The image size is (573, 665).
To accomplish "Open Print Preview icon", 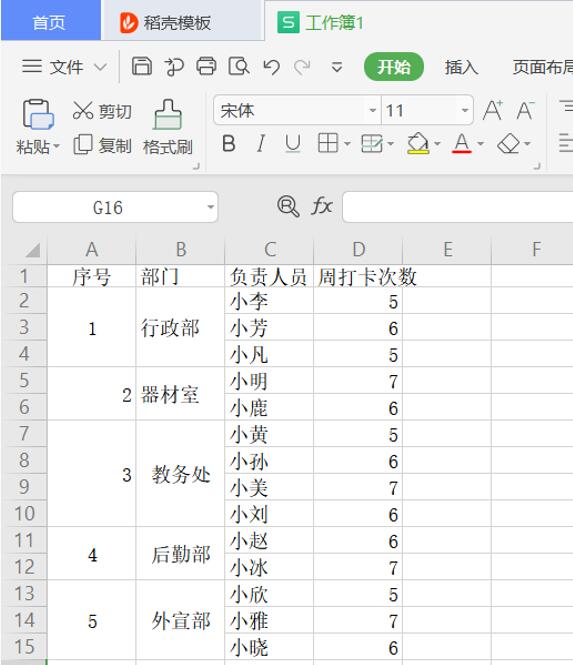I will [239, 66].
